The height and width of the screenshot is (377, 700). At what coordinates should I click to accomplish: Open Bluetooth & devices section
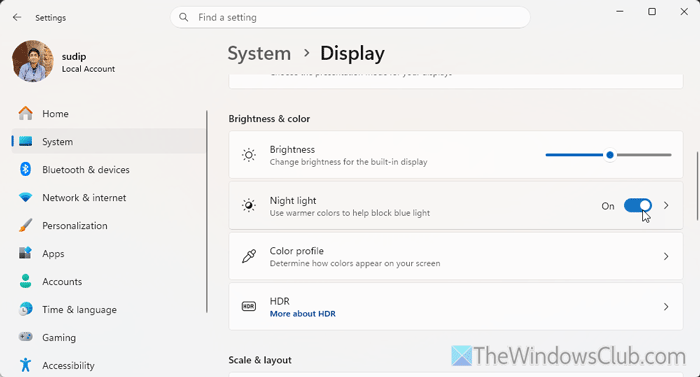pyautogui.click(x=108, y=169)
